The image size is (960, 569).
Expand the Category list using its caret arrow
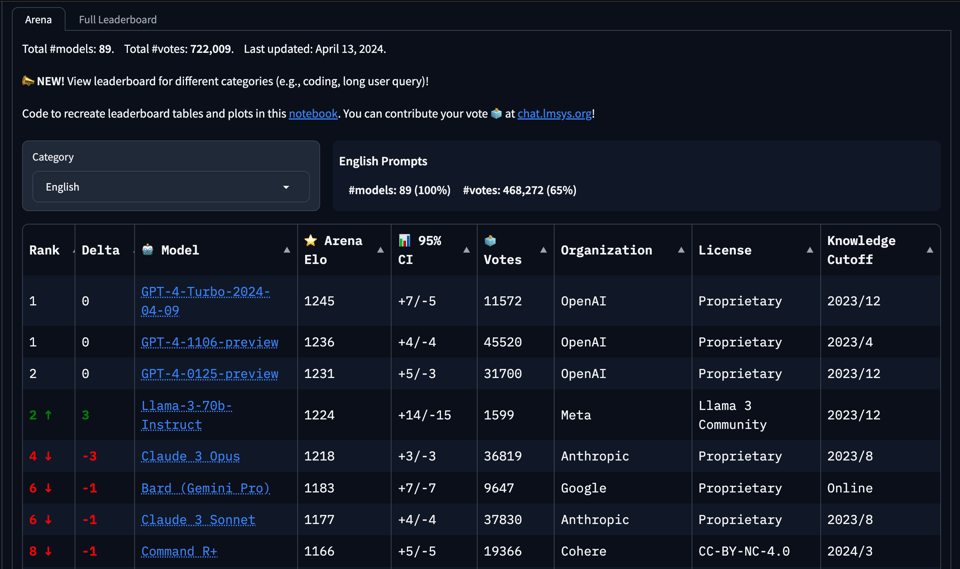coord(286,187)
